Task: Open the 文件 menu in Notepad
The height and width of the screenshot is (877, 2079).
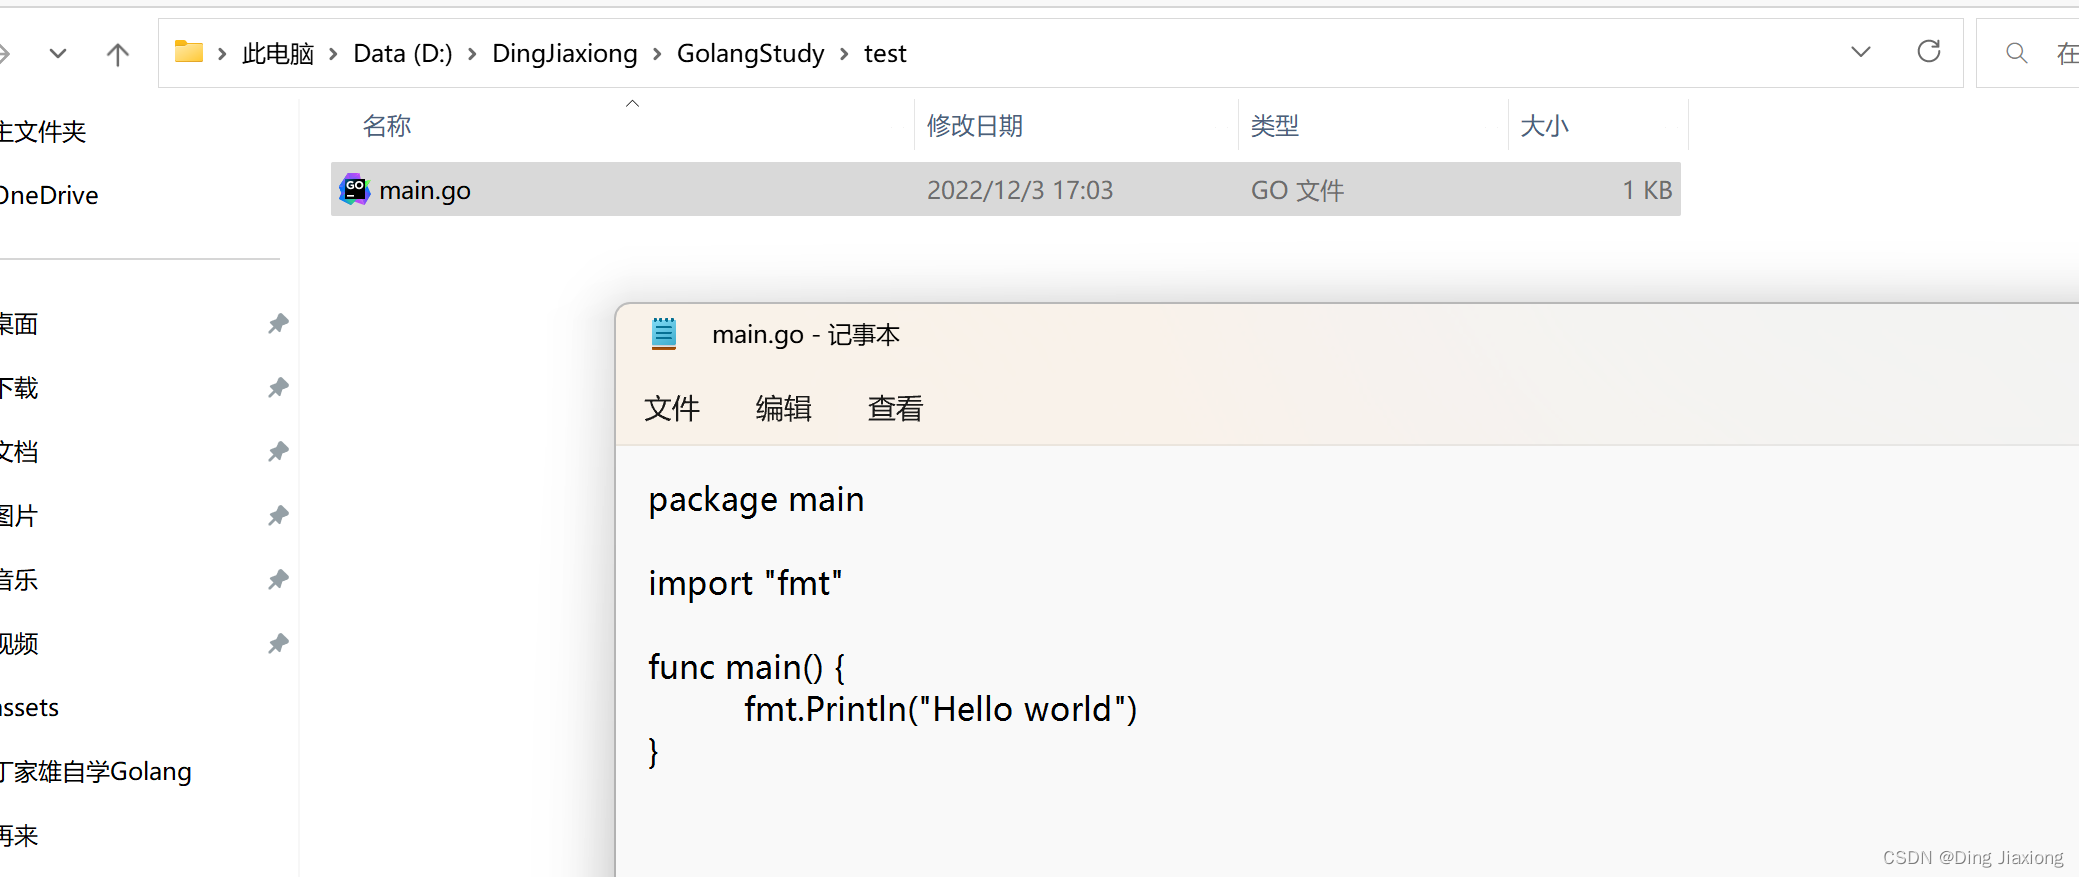Action: 672,408
